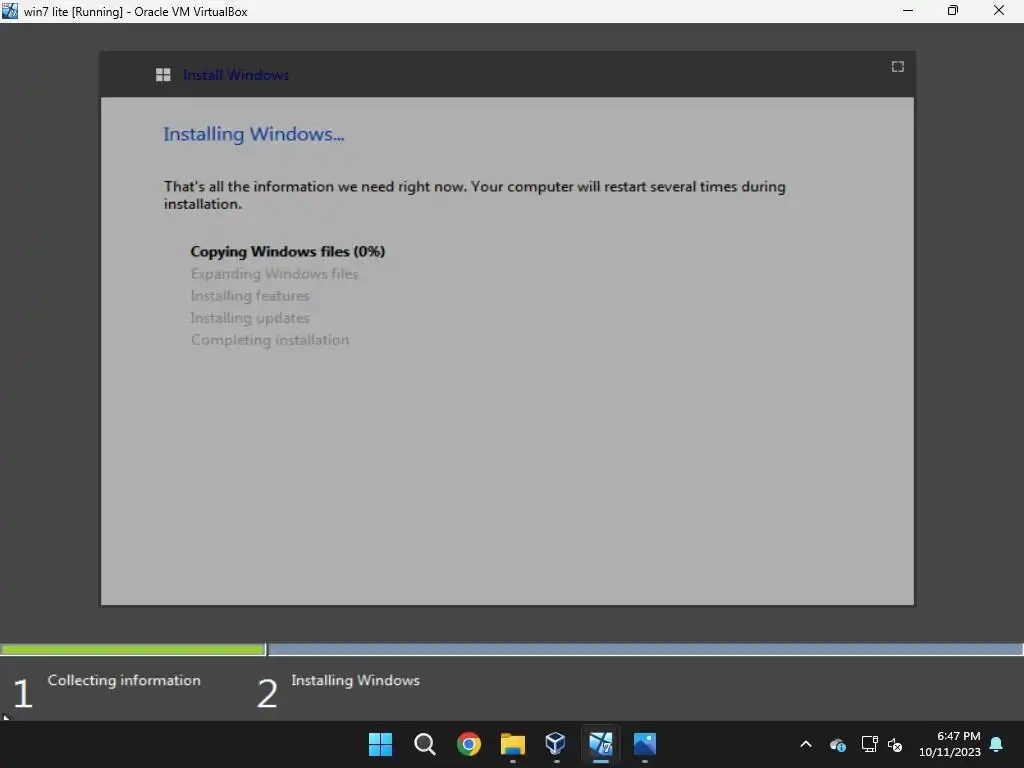The height and width of the screenshot is (768, 1024).
Task: Select the Installing features step
Action: coord(250,296)
